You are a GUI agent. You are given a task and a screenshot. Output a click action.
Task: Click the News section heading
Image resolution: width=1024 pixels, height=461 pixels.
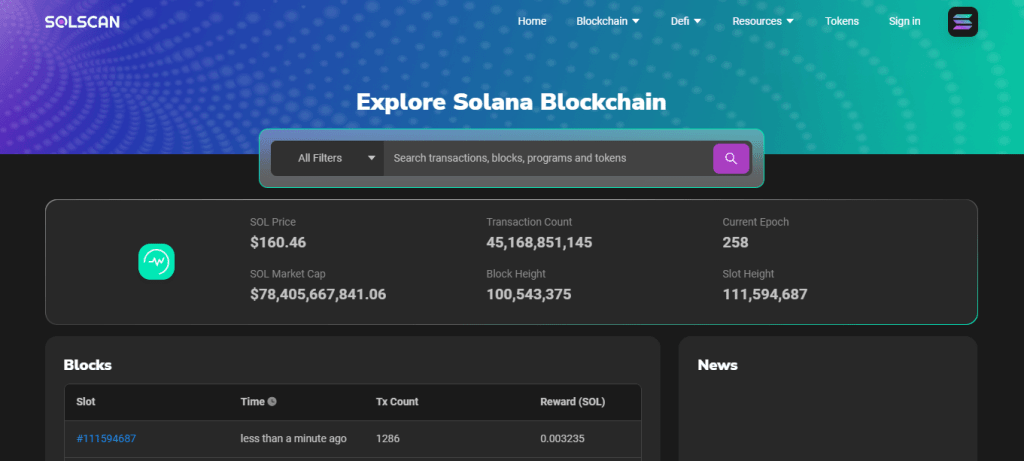point(717,365)
